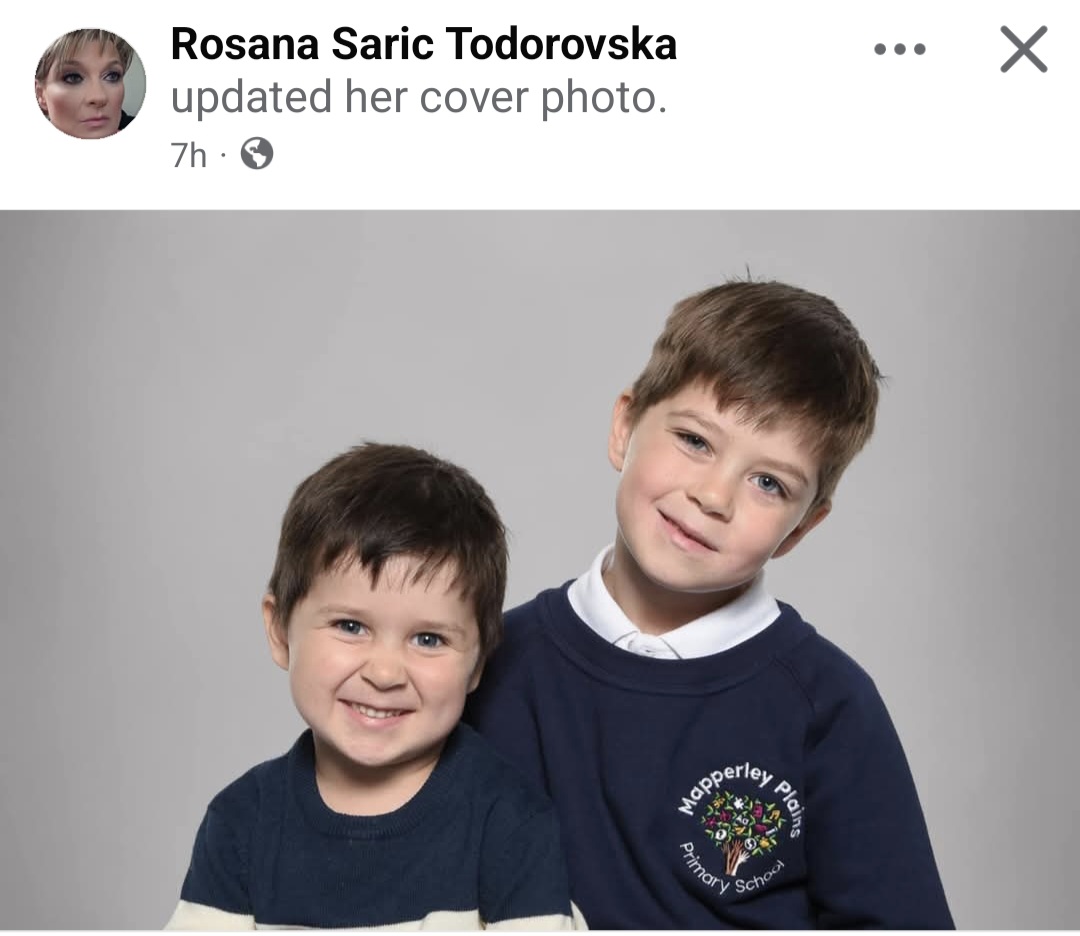Click the globe public audience icon

(x=256, y=154)
